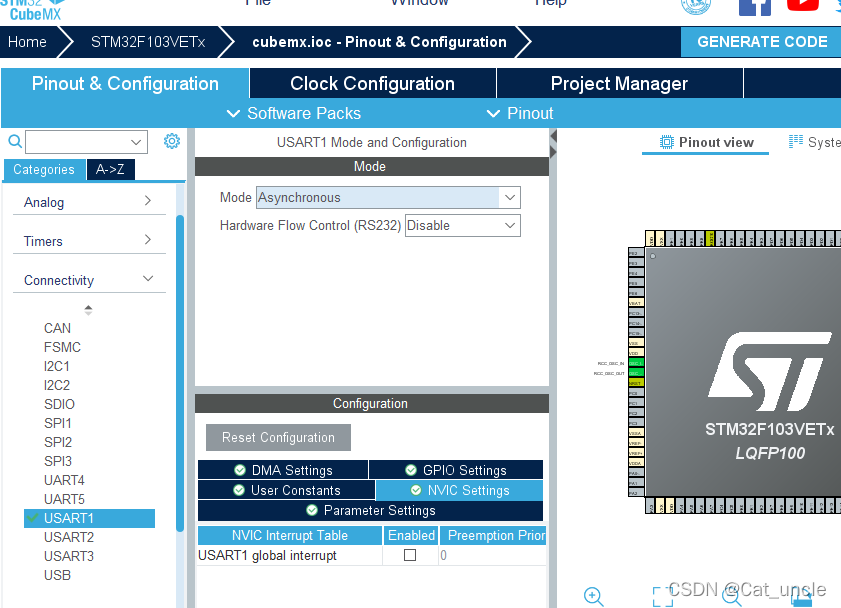
Task: Select SPI3 peripheral
Action: (57, 461)
